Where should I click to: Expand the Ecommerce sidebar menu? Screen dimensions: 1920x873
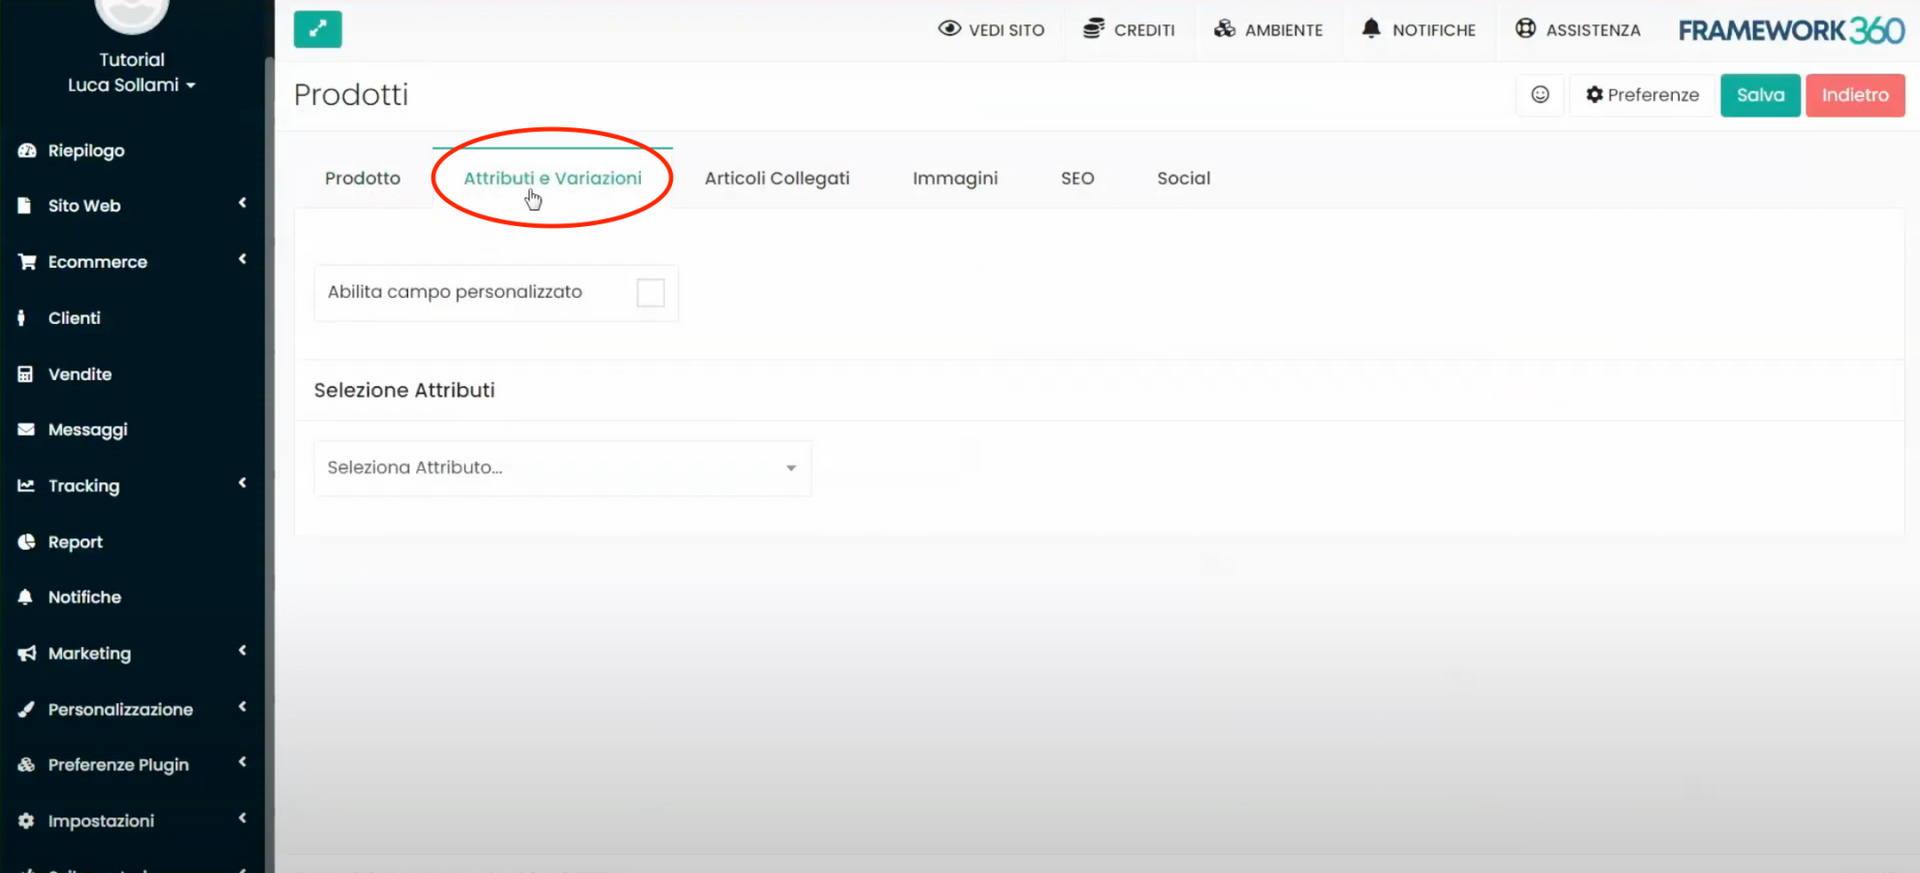(x=97, y=262)
